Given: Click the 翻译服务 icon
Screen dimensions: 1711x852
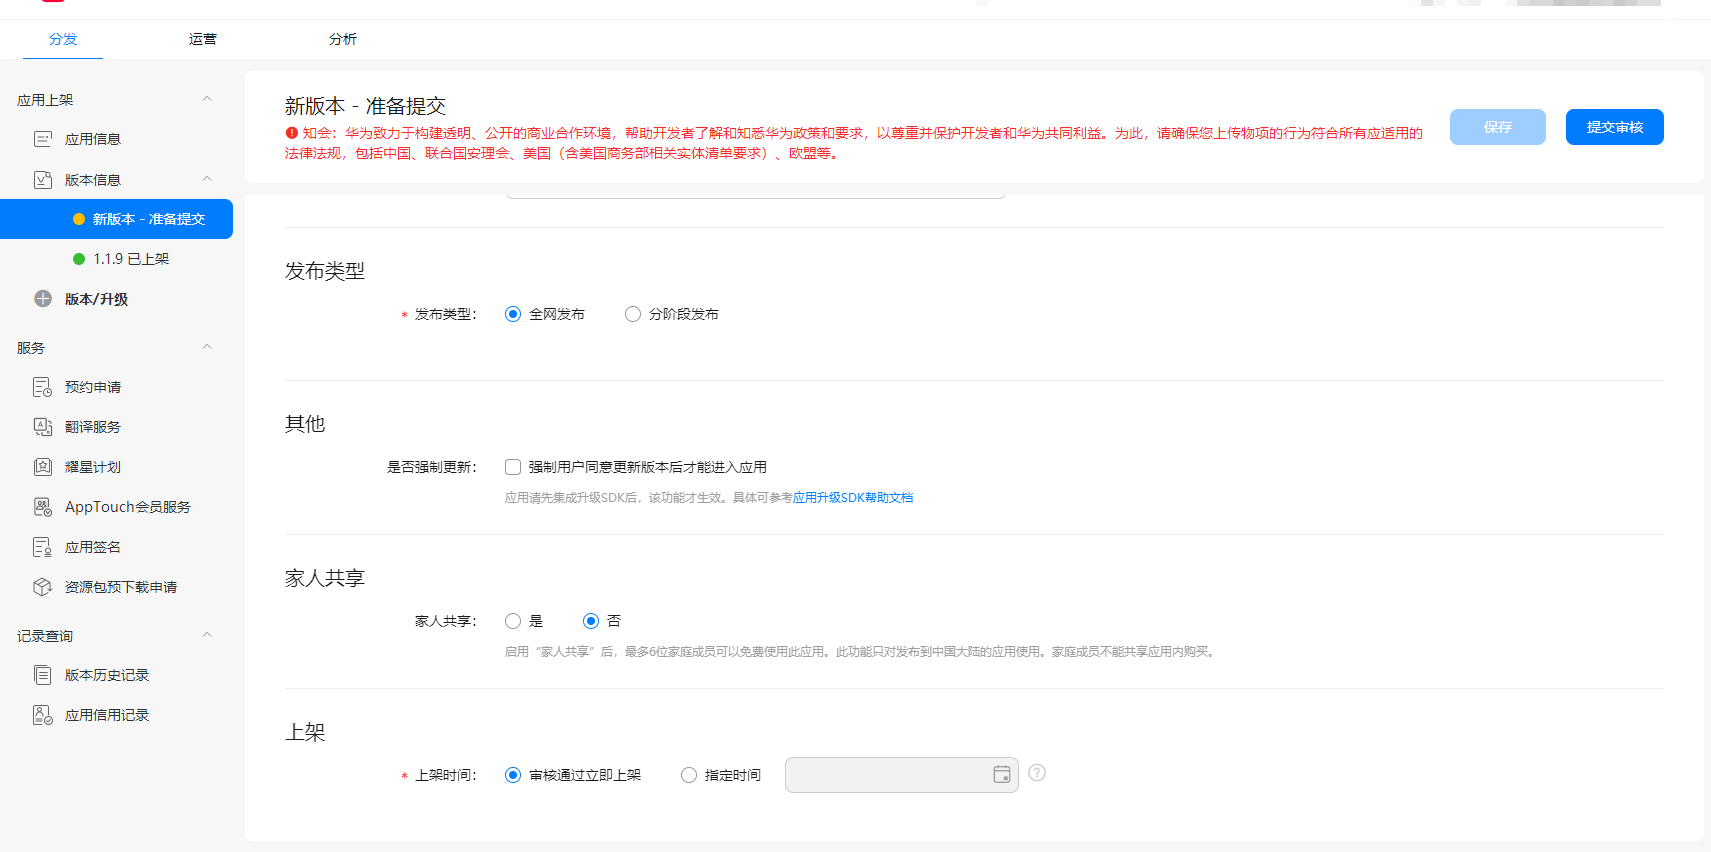Looking at the screenshot, I should coord(43,427).
